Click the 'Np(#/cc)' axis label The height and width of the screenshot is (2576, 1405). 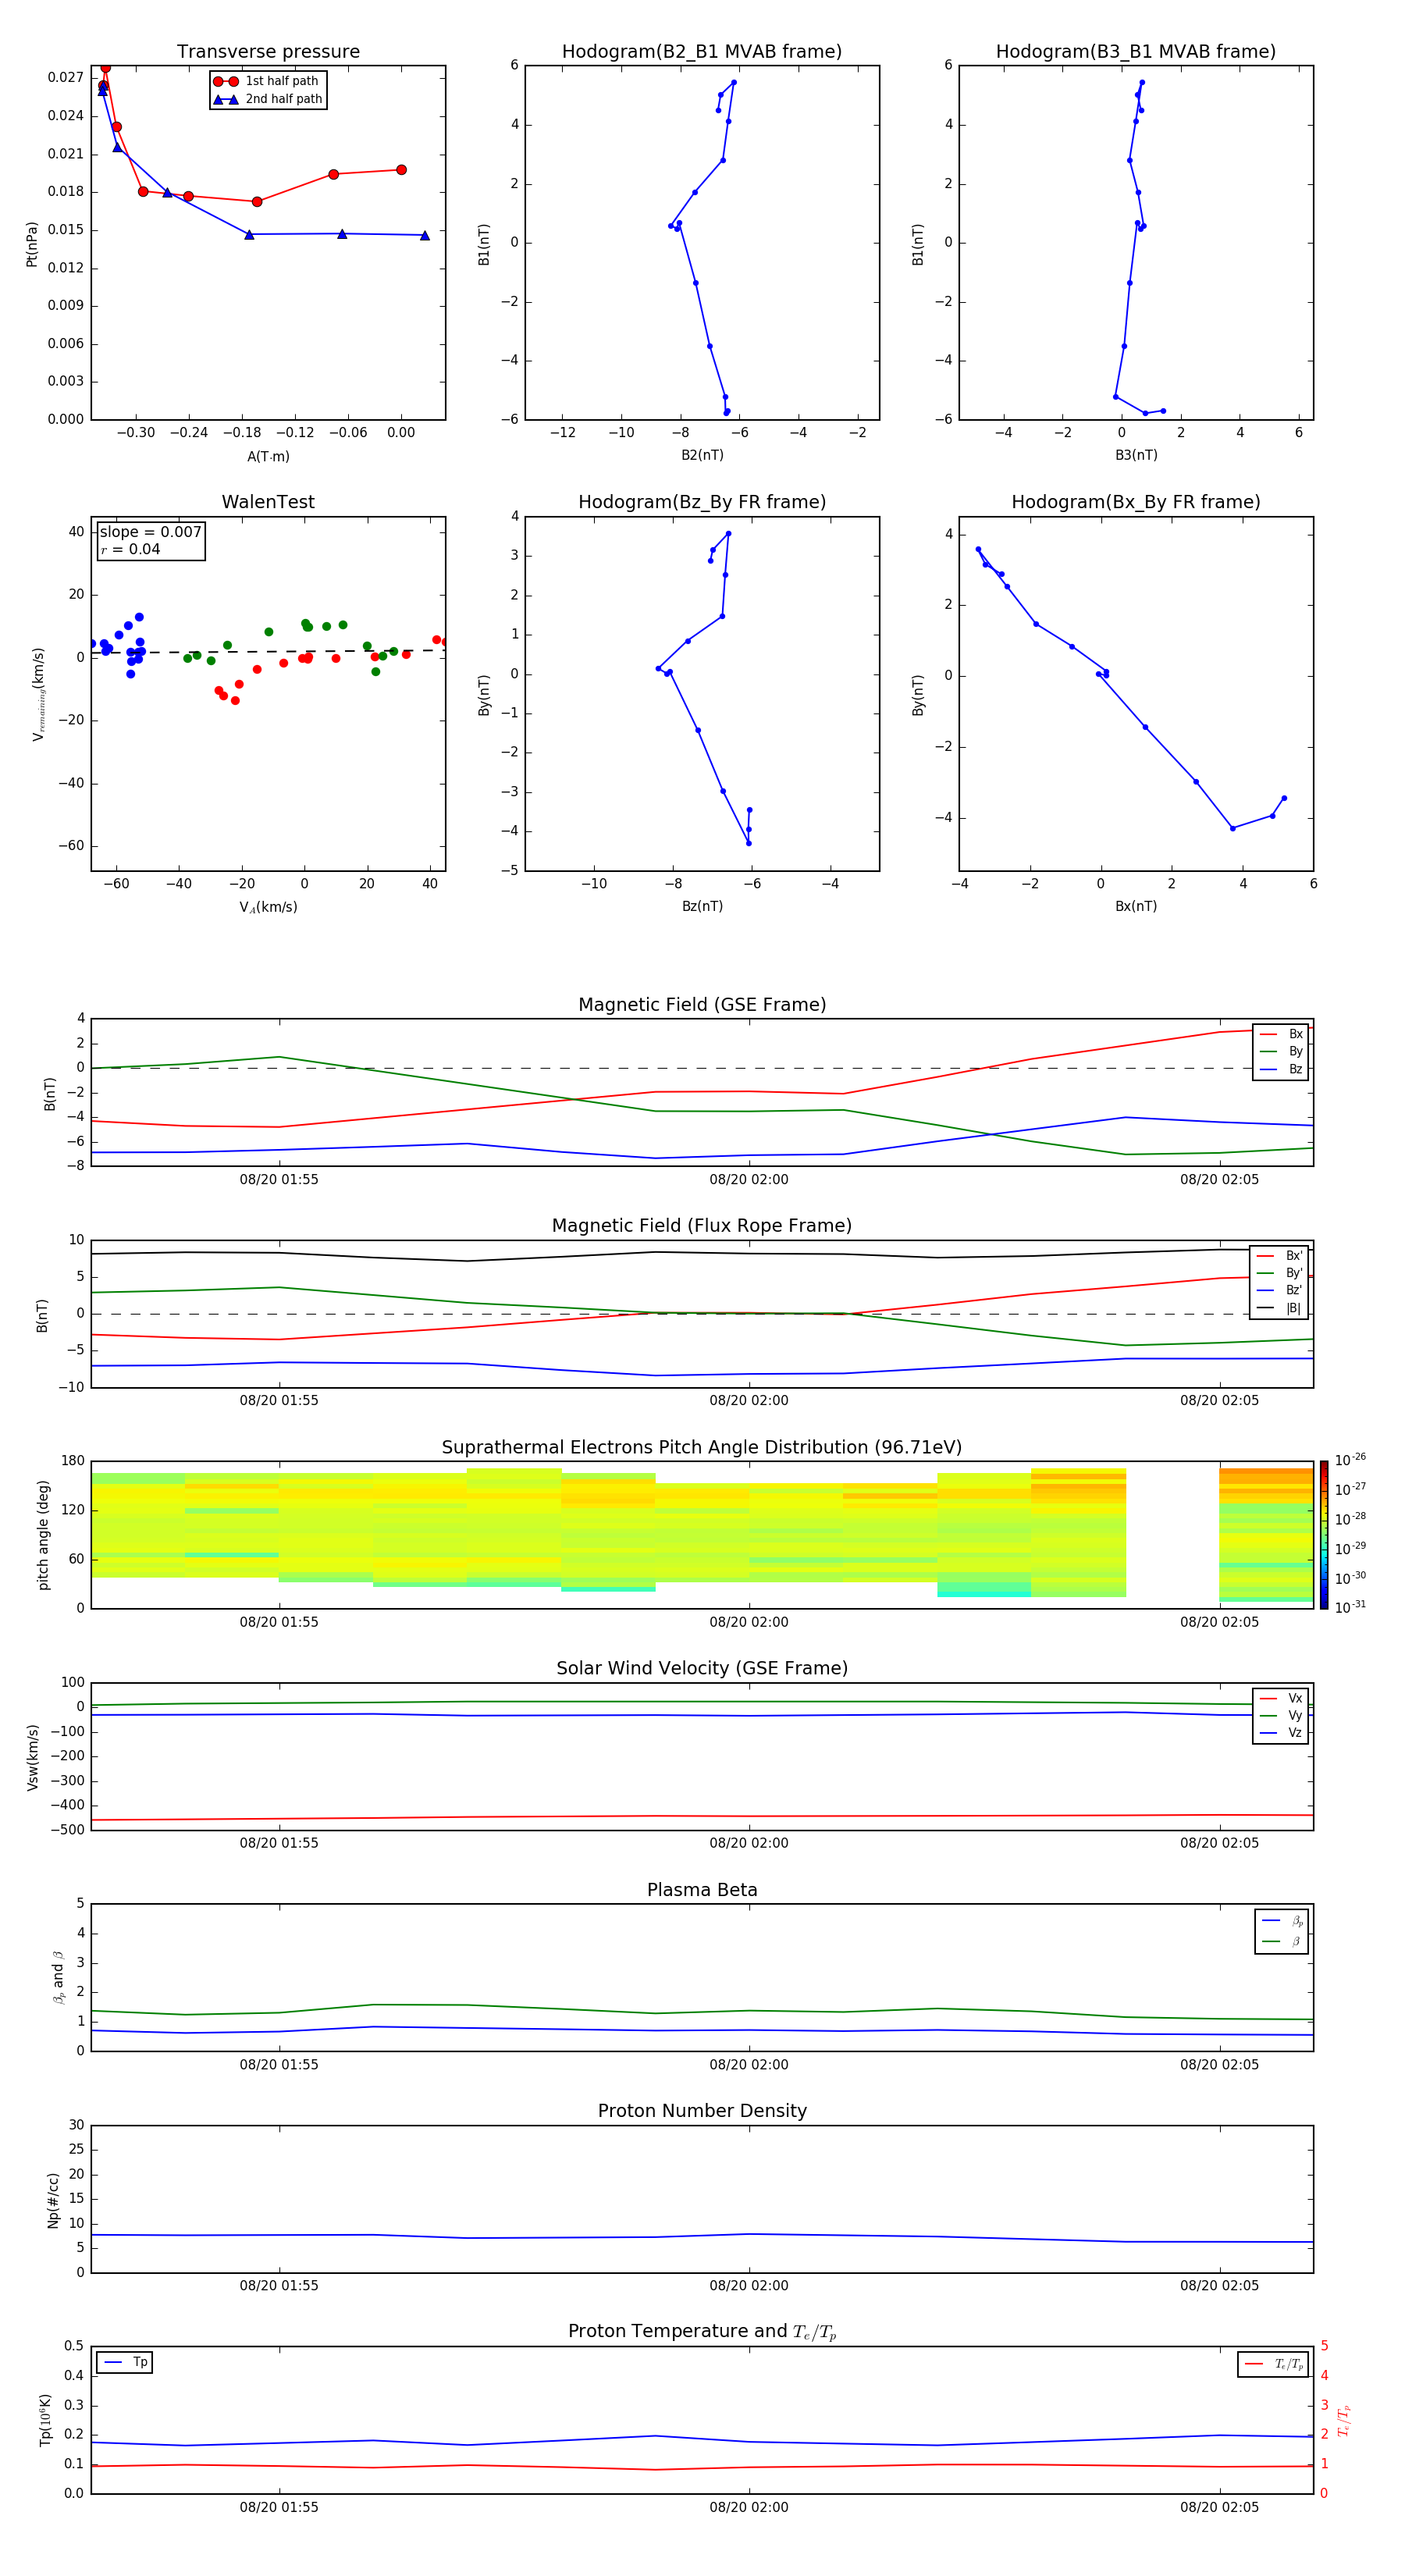(x=53, y=2199)
